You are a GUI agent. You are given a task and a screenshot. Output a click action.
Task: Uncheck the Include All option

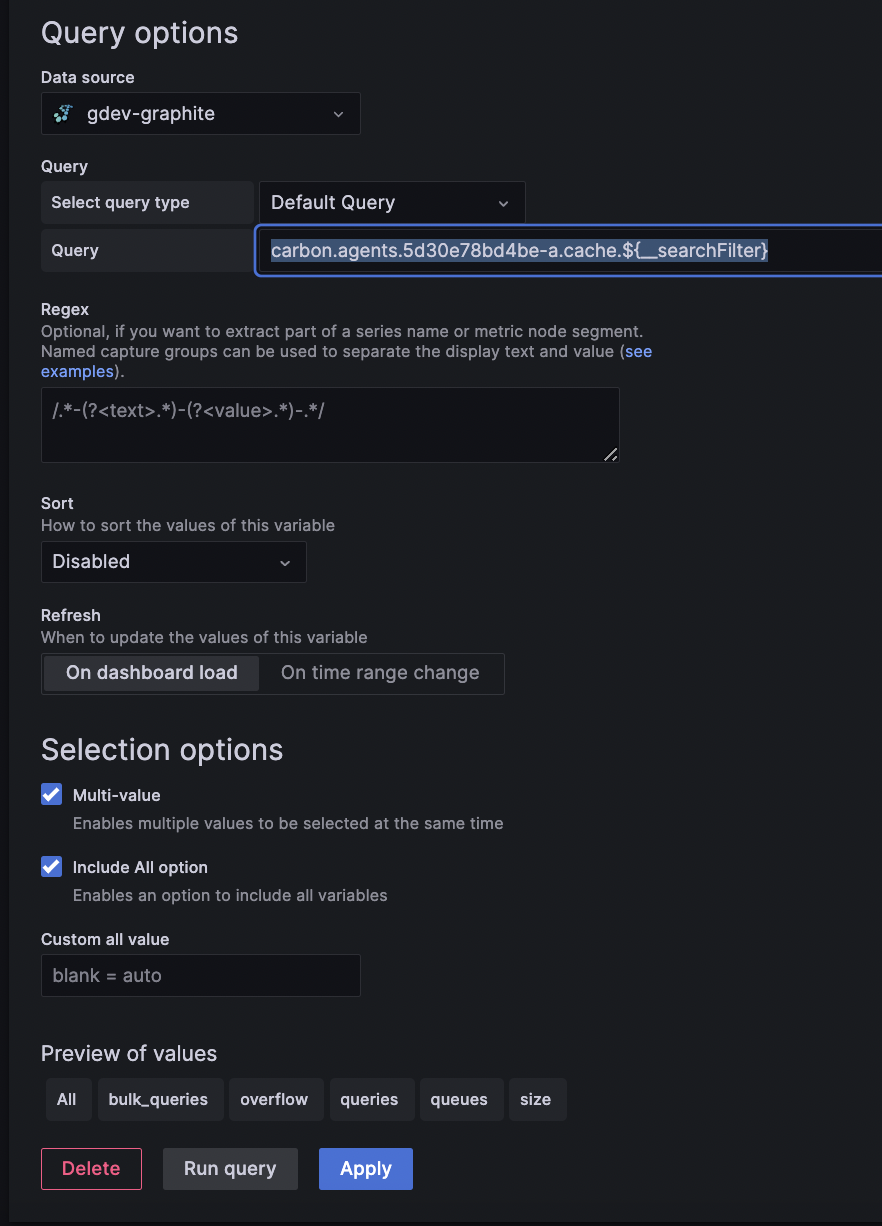(x=51, y=866)
